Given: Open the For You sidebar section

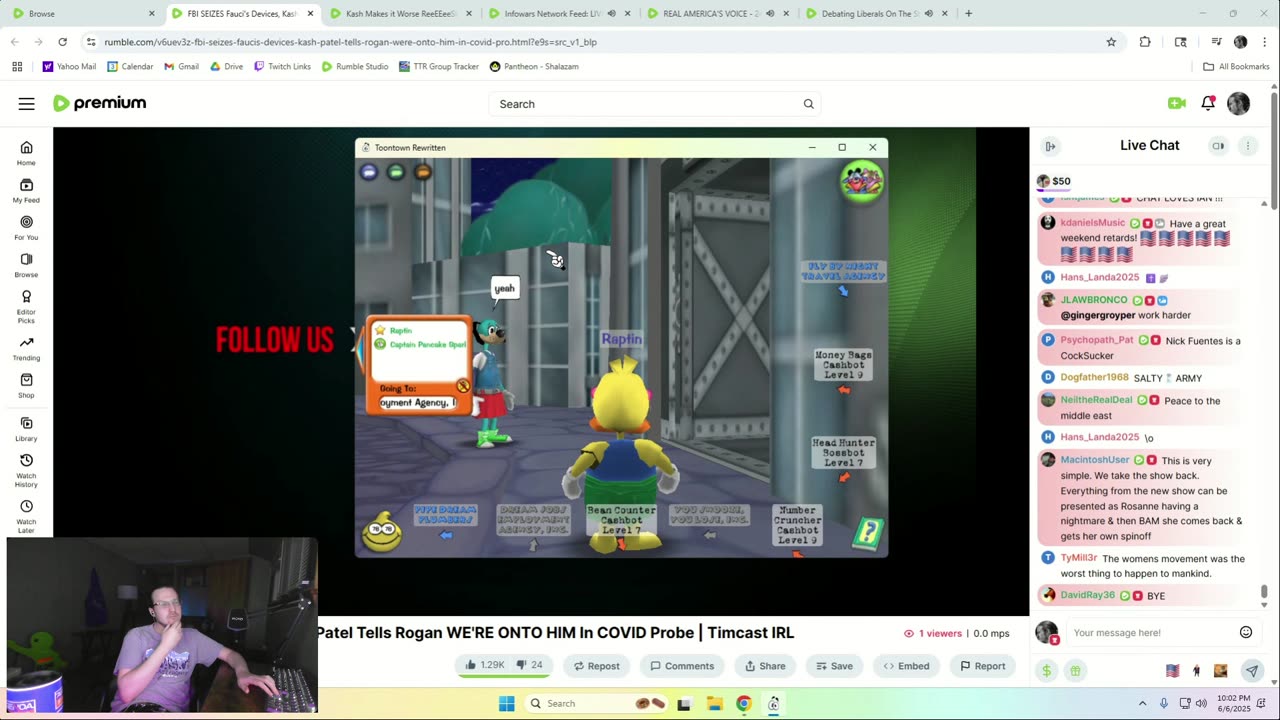Looking at the screenshot, I should 26,227.
